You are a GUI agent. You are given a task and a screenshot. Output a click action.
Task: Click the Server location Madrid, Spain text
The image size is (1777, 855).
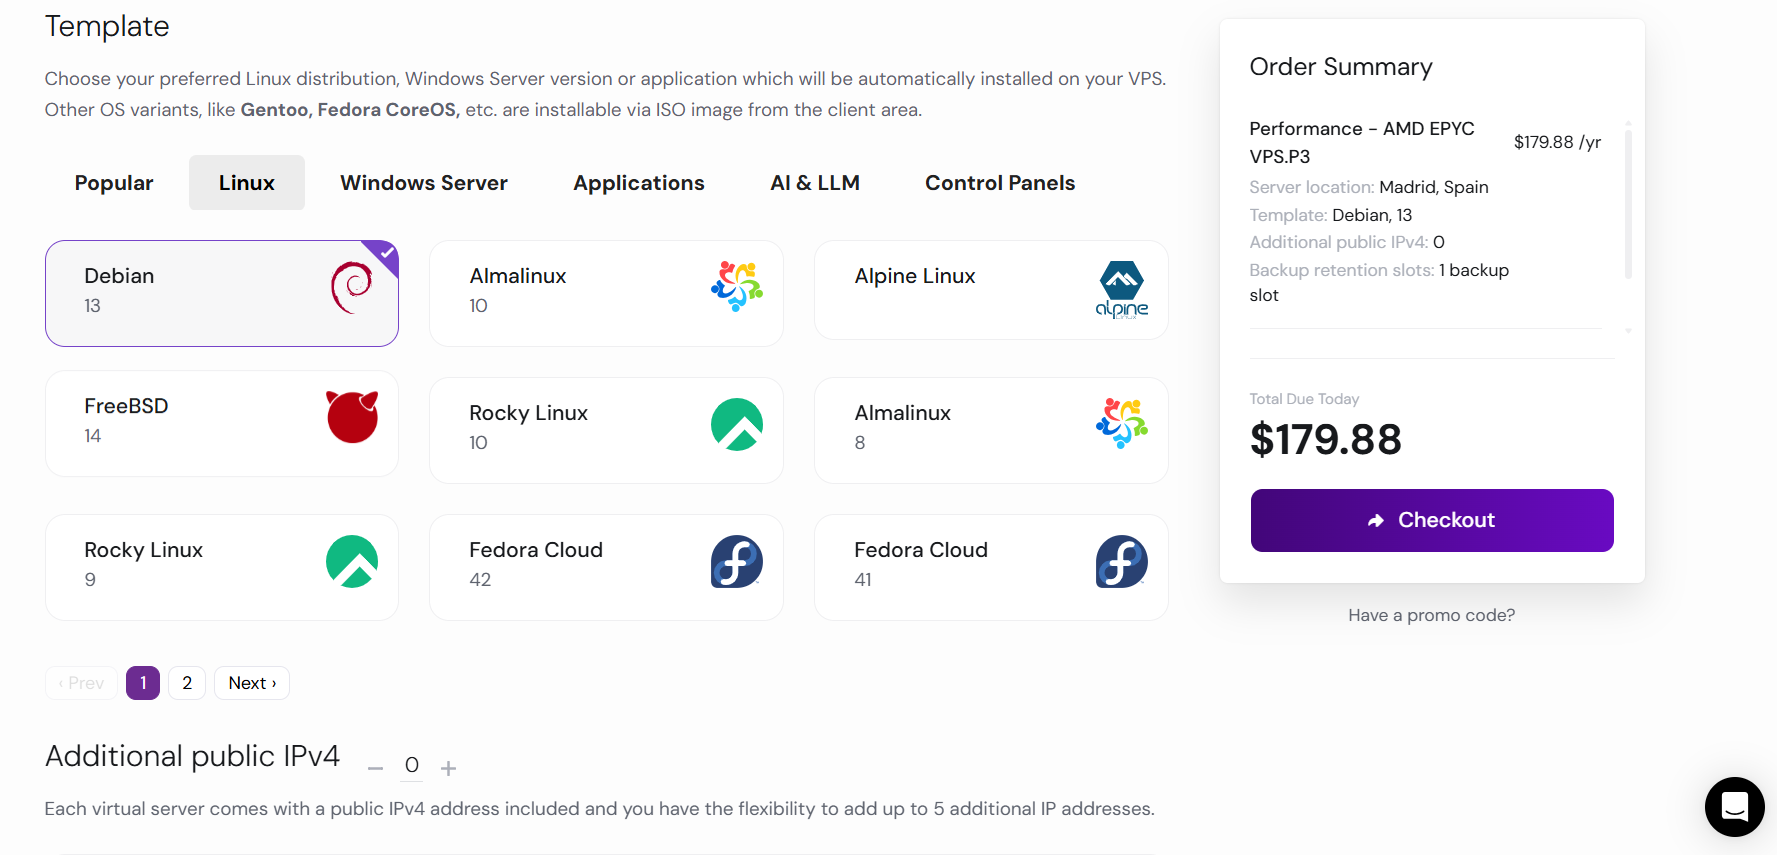1369,187
